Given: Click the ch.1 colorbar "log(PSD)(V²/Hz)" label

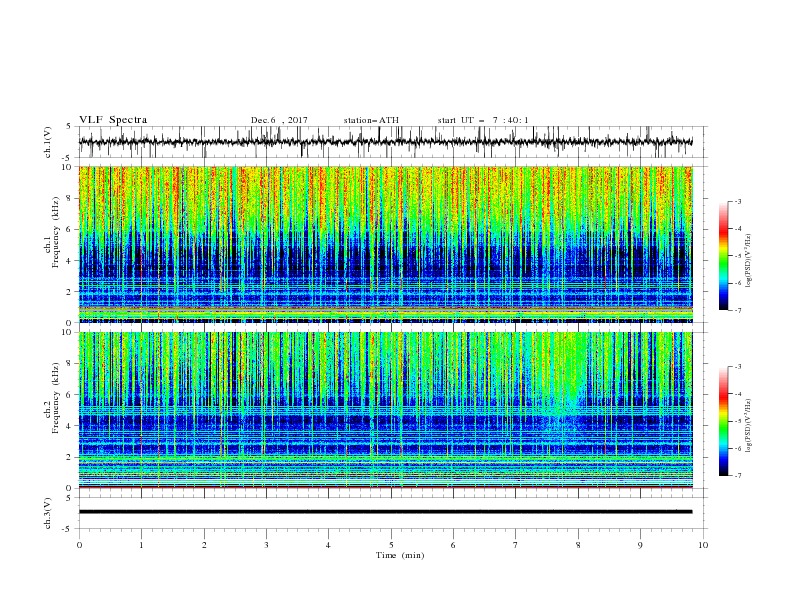Looking at the screenshot, I should pos(748,261).
